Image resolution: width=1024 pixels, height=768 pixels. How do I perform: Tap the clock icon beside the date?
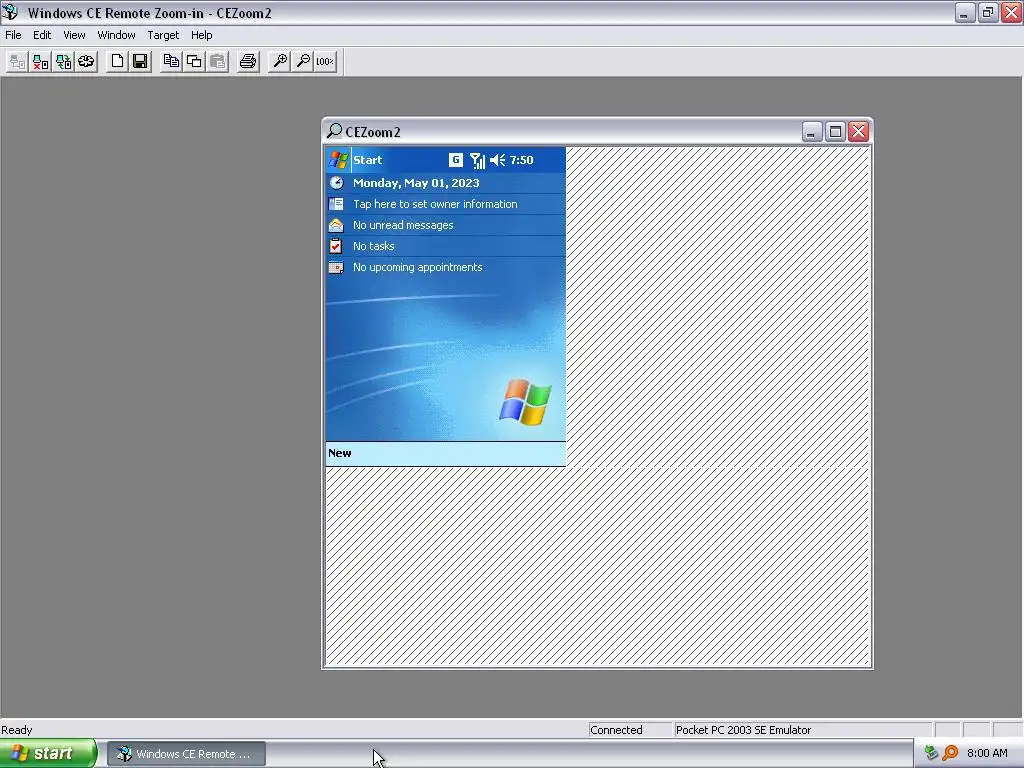[x=336, y=183]
